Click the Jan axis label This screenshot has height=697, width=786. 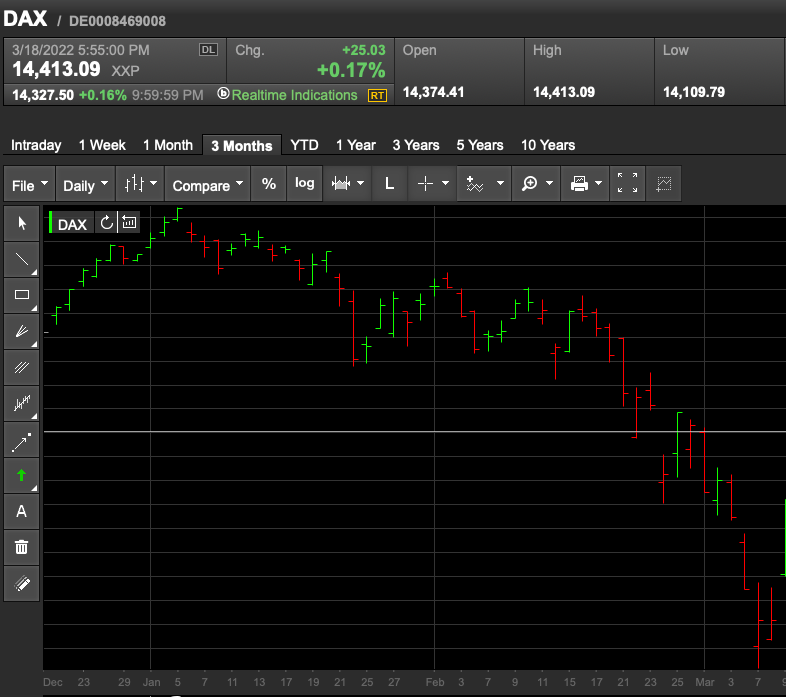coord(151,682)
